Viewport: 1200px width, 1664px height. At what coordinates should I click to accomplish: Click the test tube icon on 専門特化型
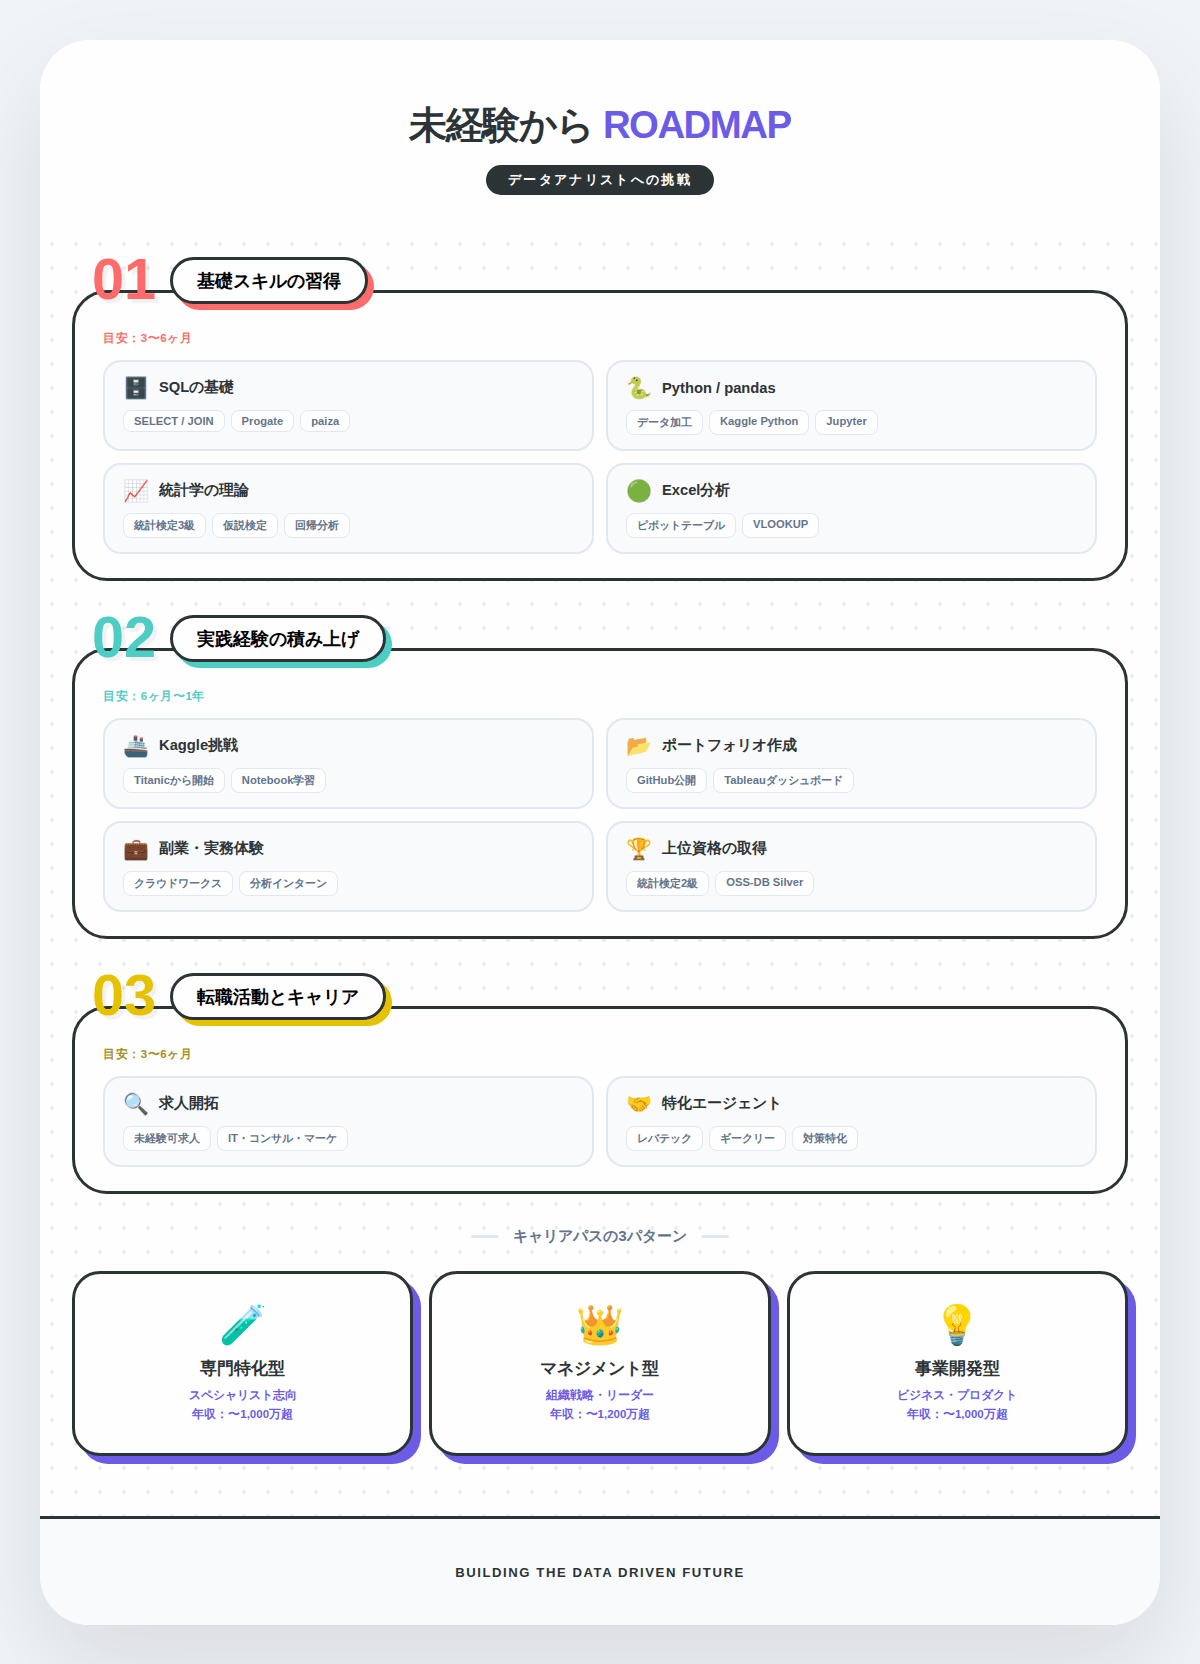(242, 1325)
